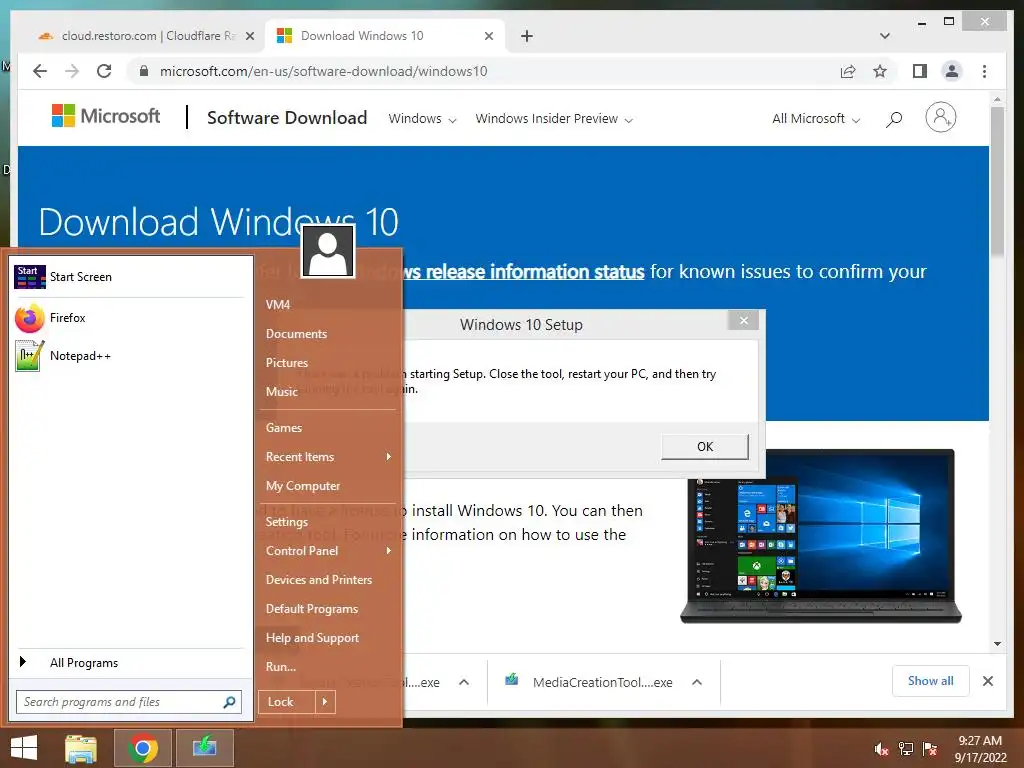Bookmark this page with the star icon
The width and height of the screenshot is (1024, 768).
click(880, 71)
